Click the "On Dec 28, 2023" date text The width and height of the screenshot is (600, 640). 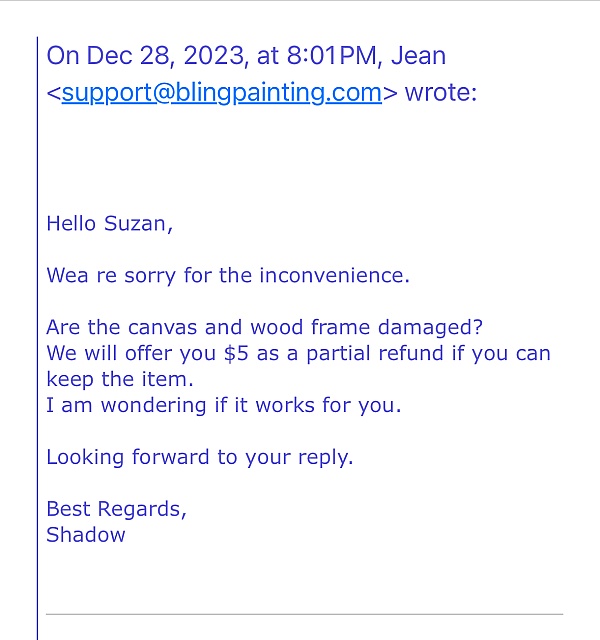[x=146, y=56]
